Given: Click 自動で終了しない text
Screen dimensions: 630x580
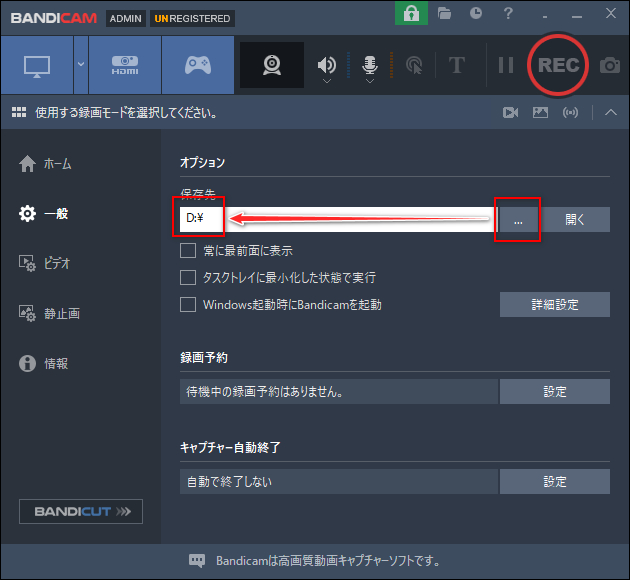Looking at the screenshot, I should (x=229, y=482).
